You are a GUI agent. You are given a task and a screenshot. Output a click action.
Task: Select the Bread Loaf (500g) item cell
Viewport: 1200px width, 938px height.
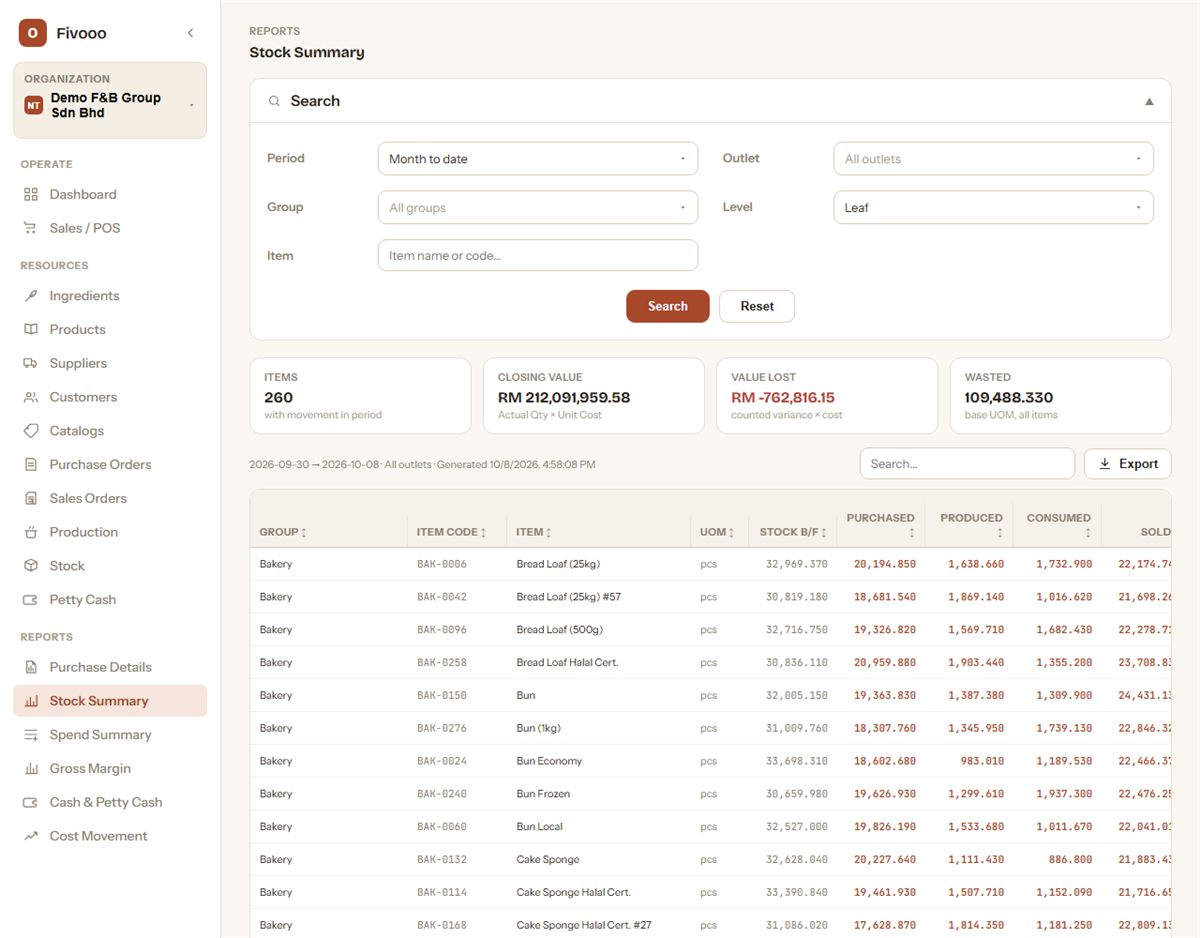tap(559, 630)
